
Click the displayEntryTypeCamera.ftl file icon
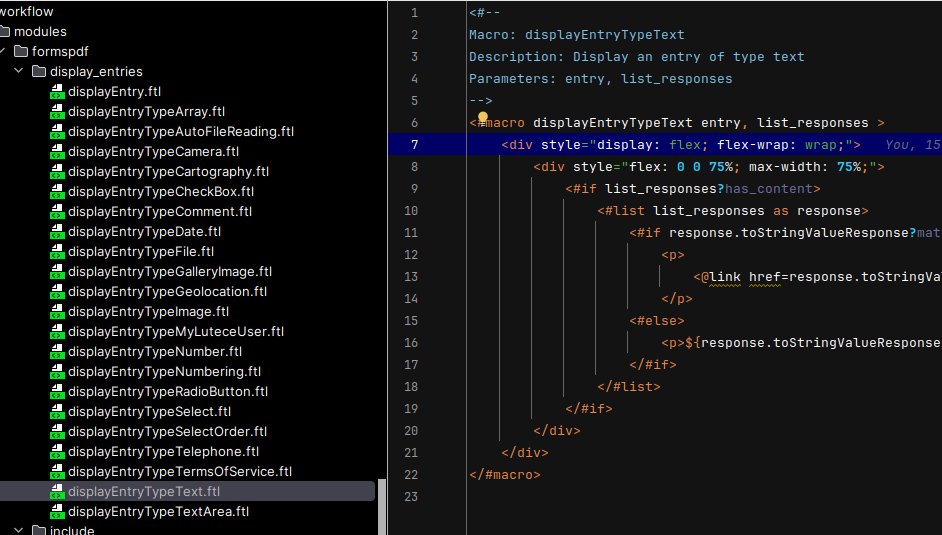pyautogui.click(x=57, y=152)
